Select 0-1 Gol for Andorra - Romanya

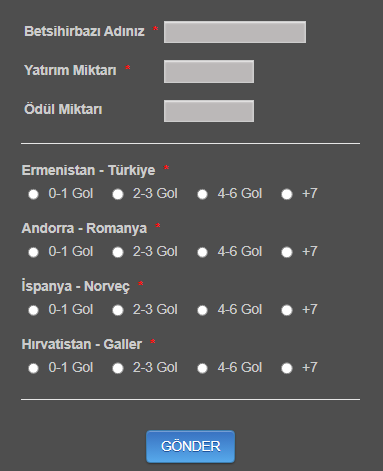[x=33, y=252]
